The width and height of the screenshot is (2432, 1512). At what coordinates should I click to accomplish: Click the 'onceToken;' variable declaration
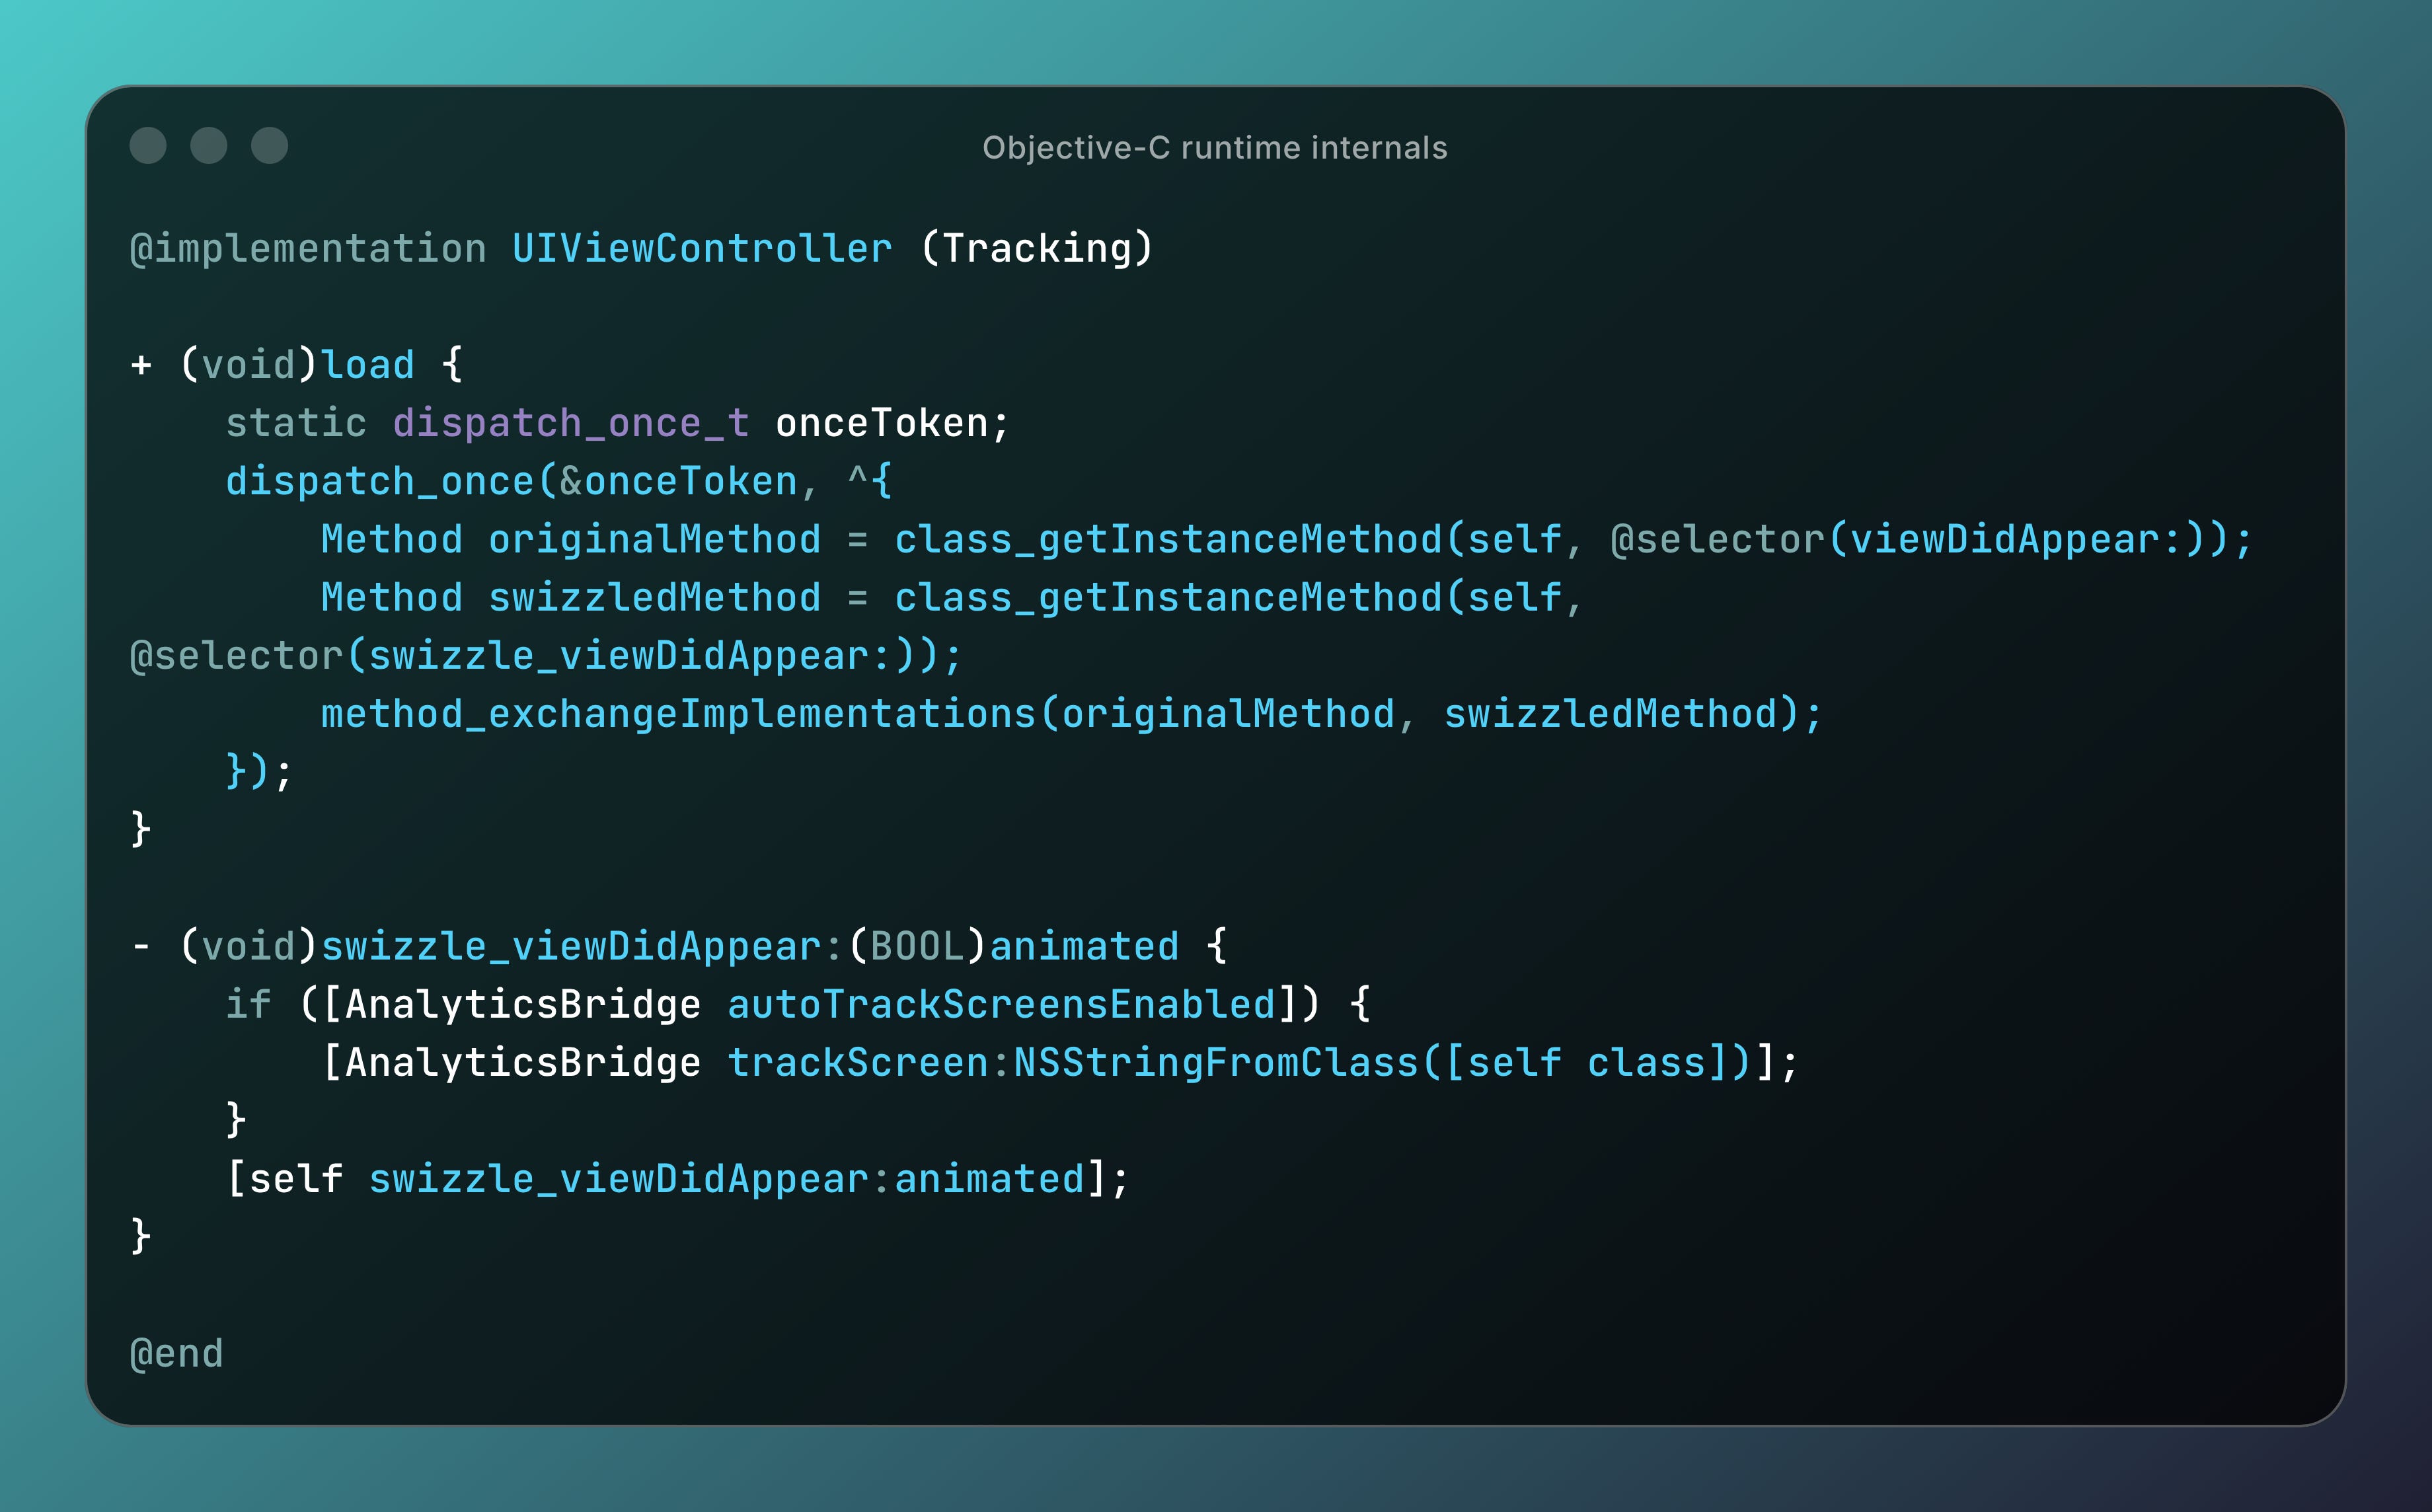893,424
